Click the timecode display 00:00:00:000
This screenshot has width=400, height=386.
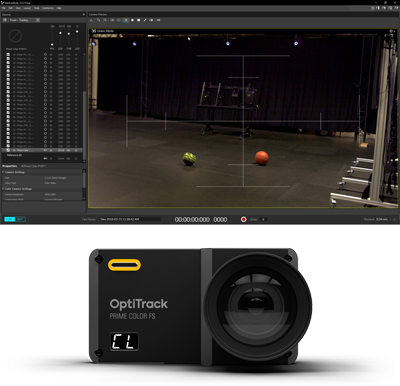point(192,220)
